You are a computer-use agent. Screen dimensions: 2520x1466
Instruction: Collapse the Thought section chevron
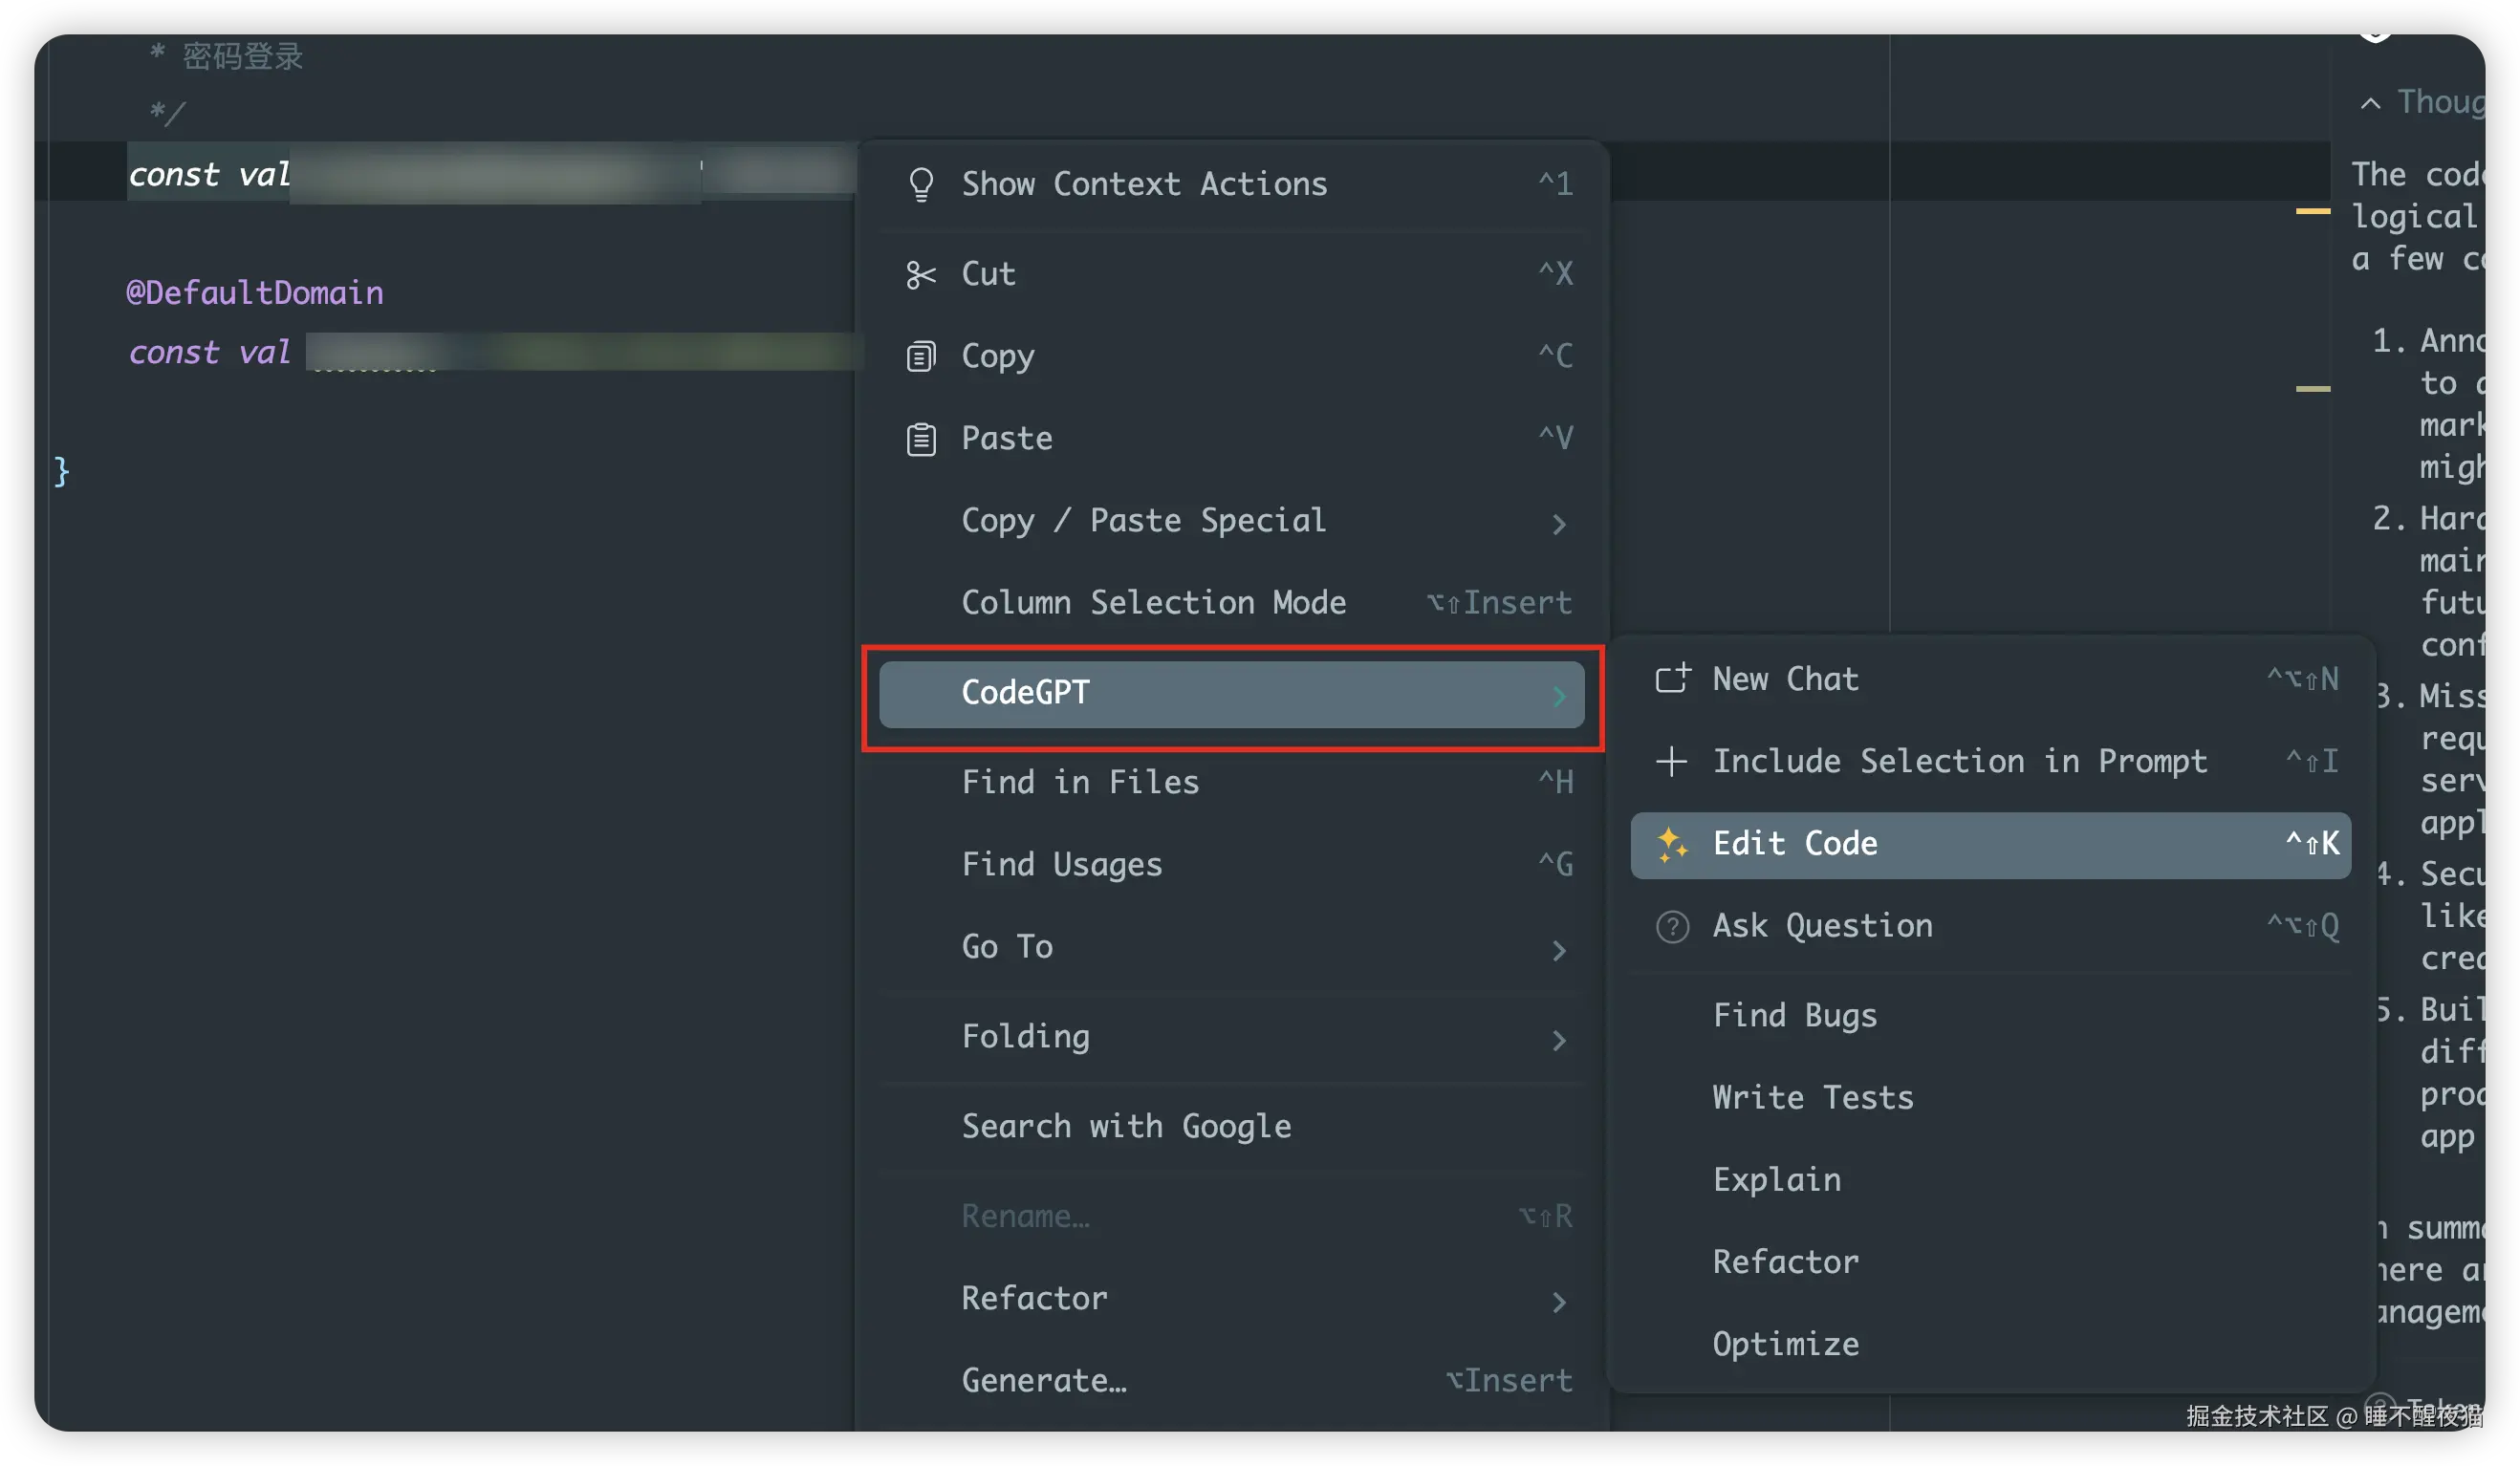coord(2370,103)
